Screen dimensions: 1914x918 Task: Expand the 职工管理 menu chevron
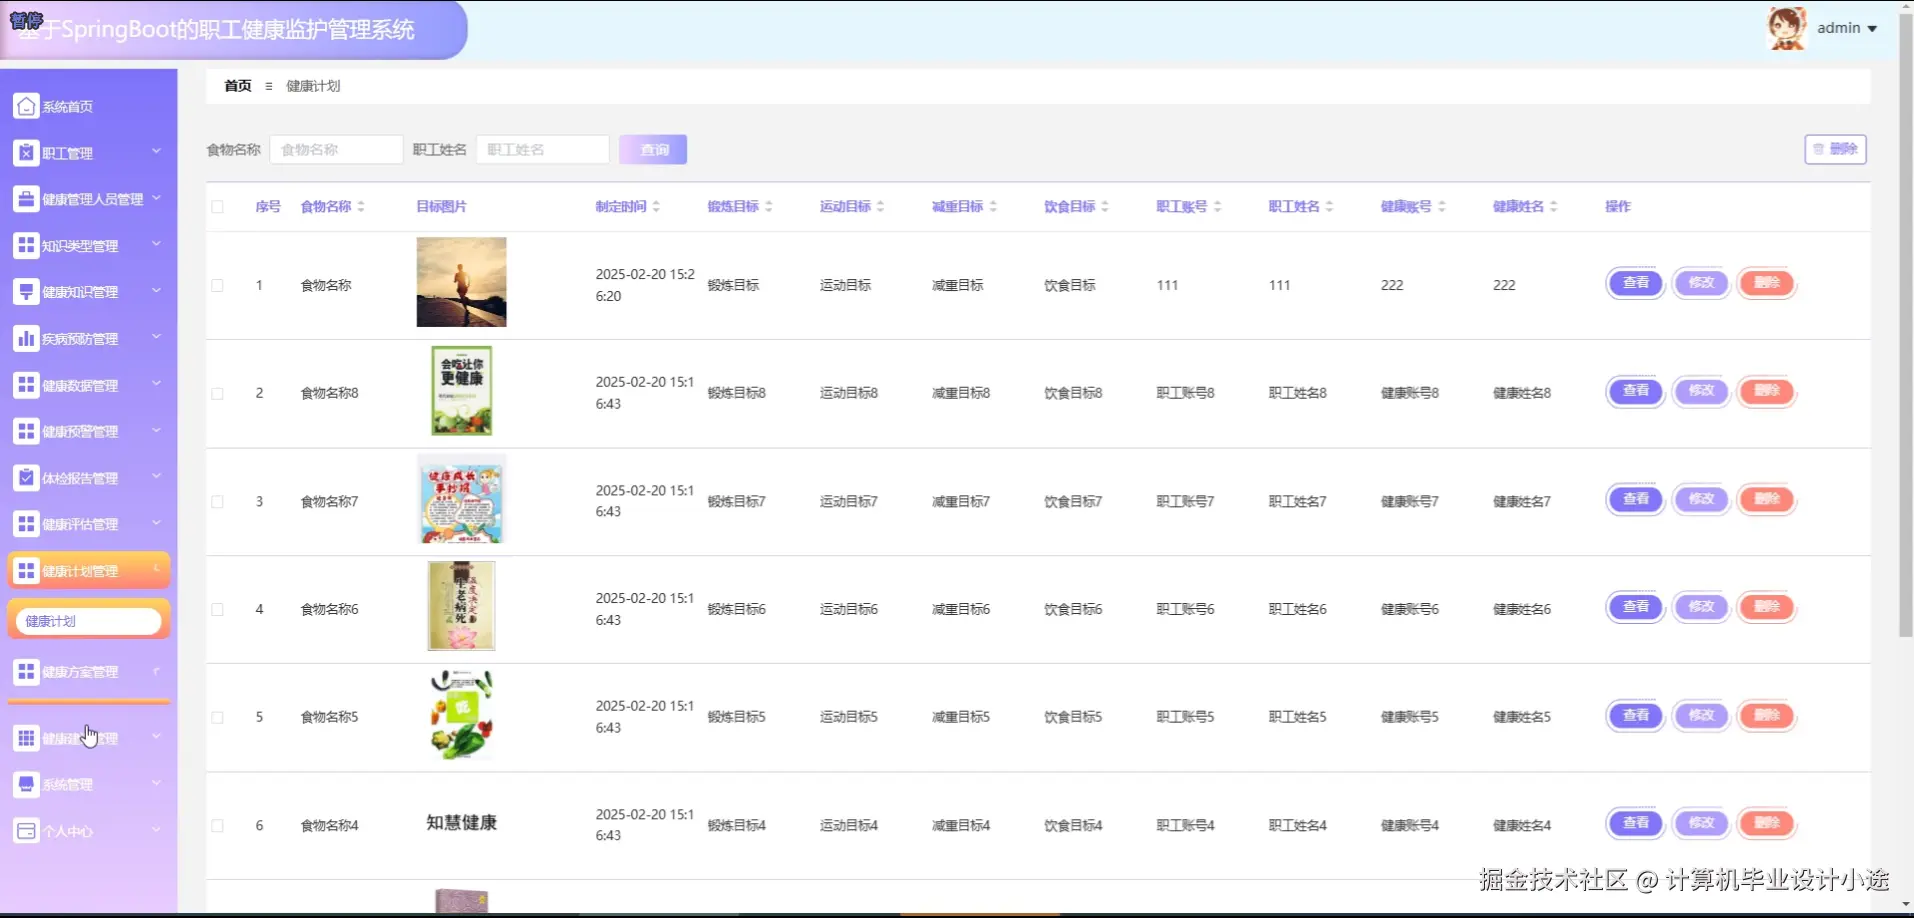[156, 152]
